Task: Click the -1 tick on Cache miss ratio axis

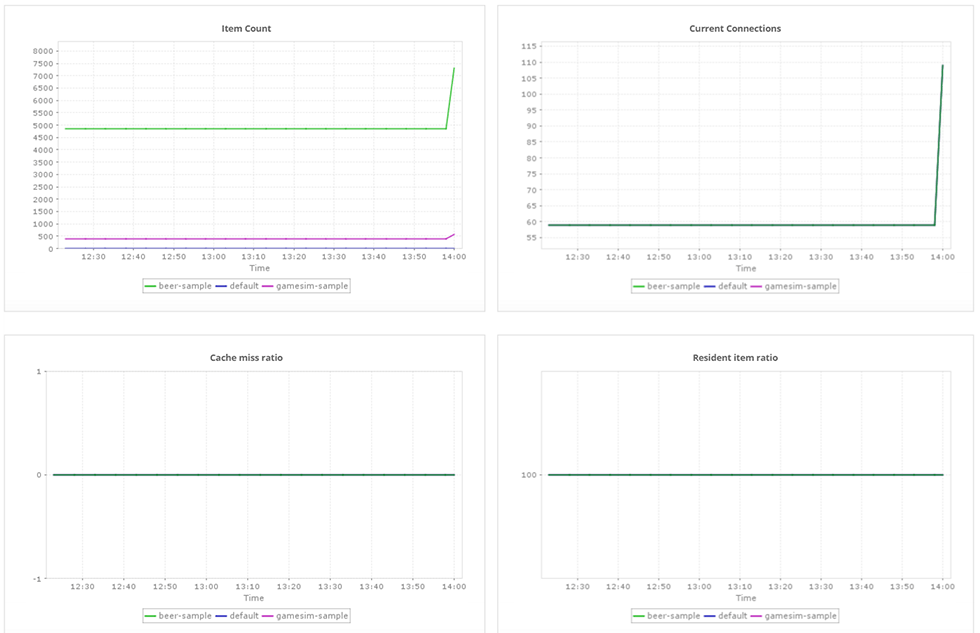Action: point(38,579)
